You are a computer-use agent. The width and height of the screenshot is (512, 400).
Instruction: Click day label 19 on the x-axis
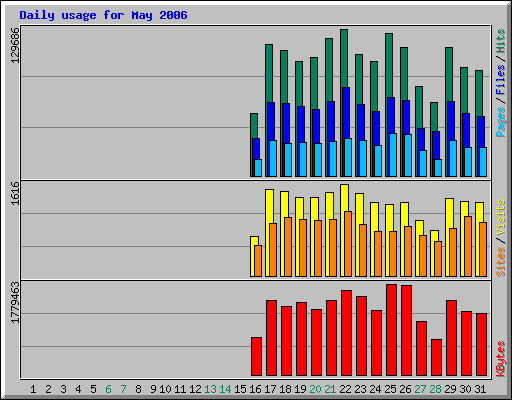[x=300, y=389]
